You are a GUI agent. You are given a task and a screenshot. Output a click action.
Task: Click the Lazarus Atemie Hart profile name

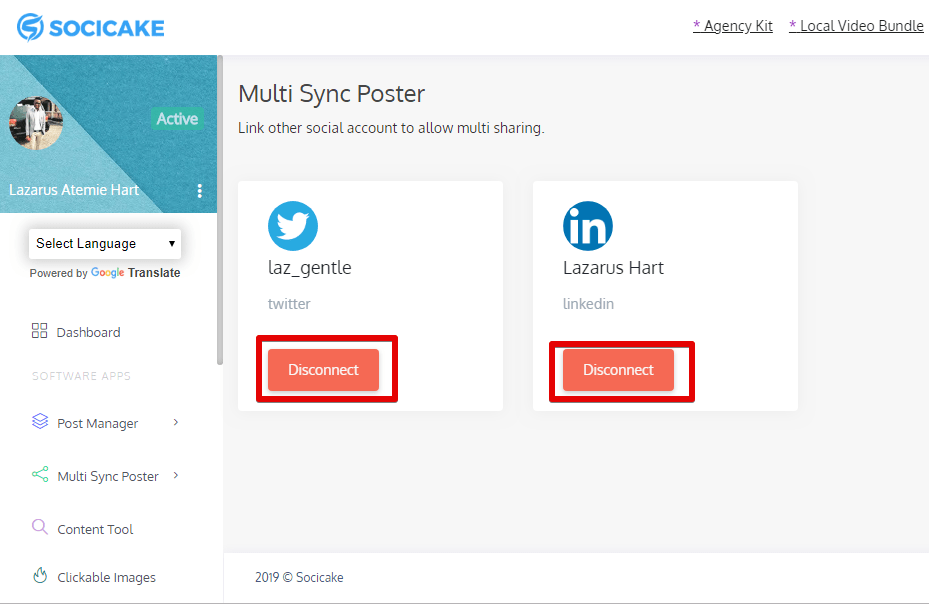pos(74,190)
